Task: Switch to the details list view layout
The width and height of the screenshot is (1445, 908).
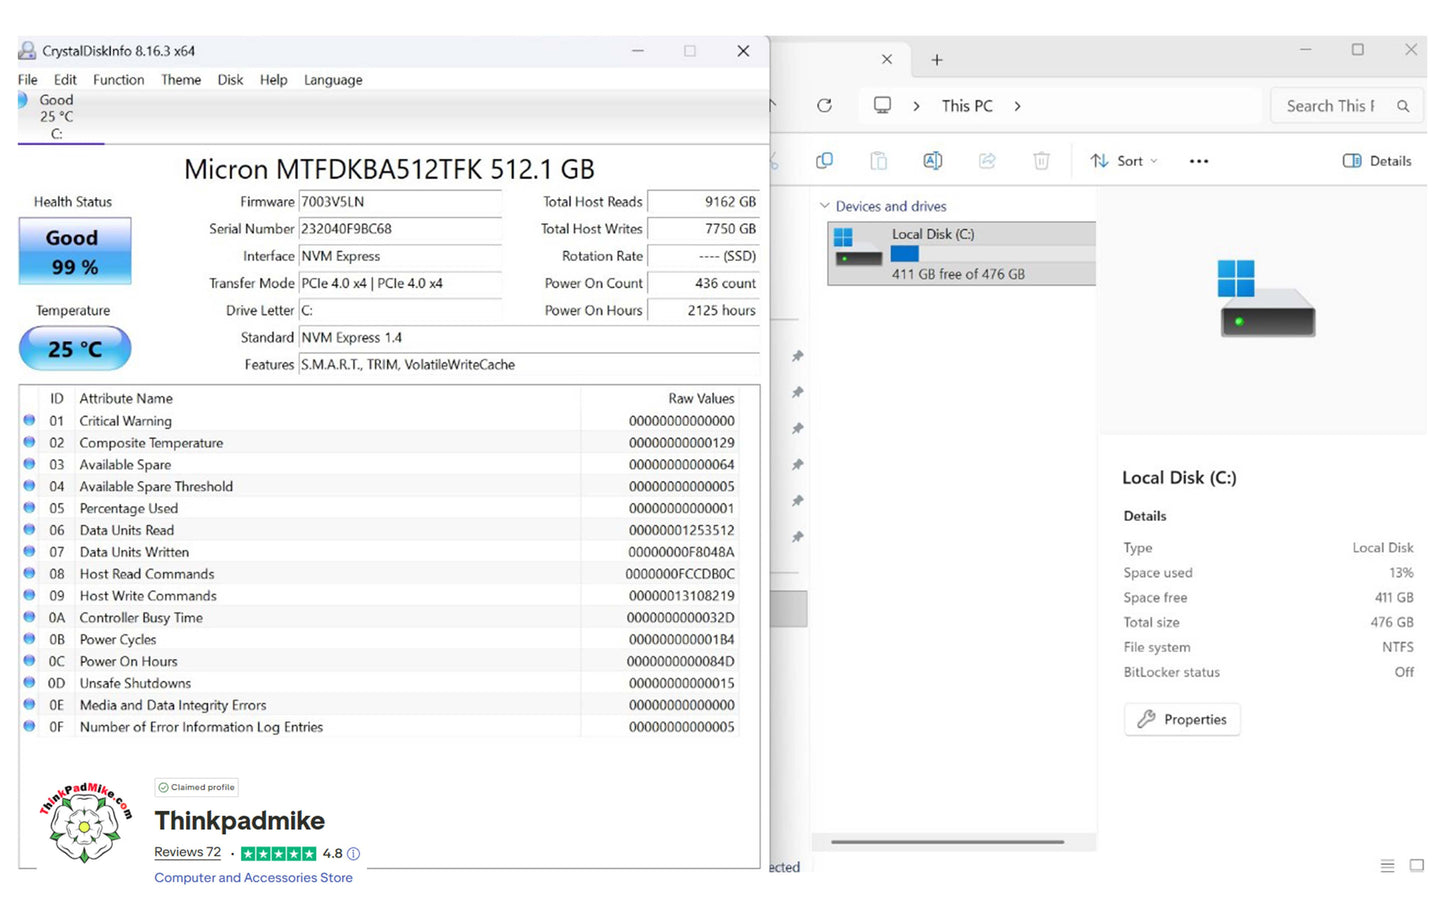Action: point(1387,866)
